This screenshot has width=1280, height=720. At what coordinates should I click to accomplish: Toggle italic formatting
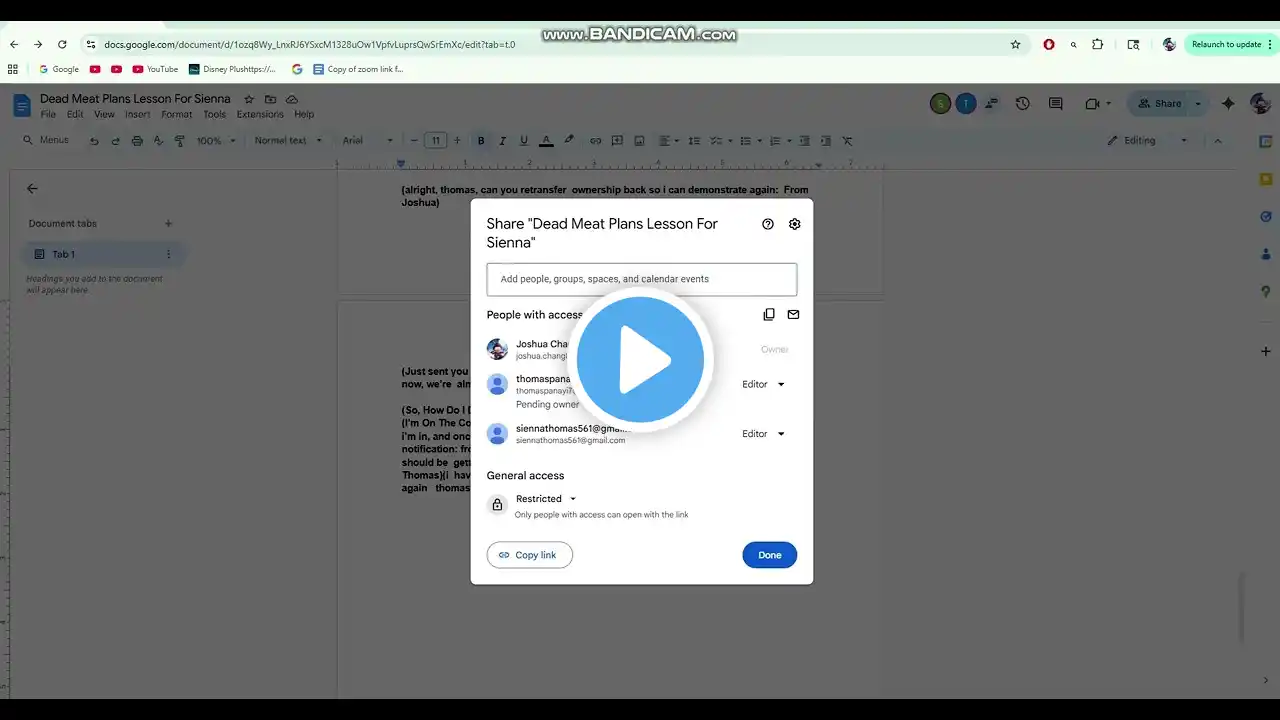(503, 141)
